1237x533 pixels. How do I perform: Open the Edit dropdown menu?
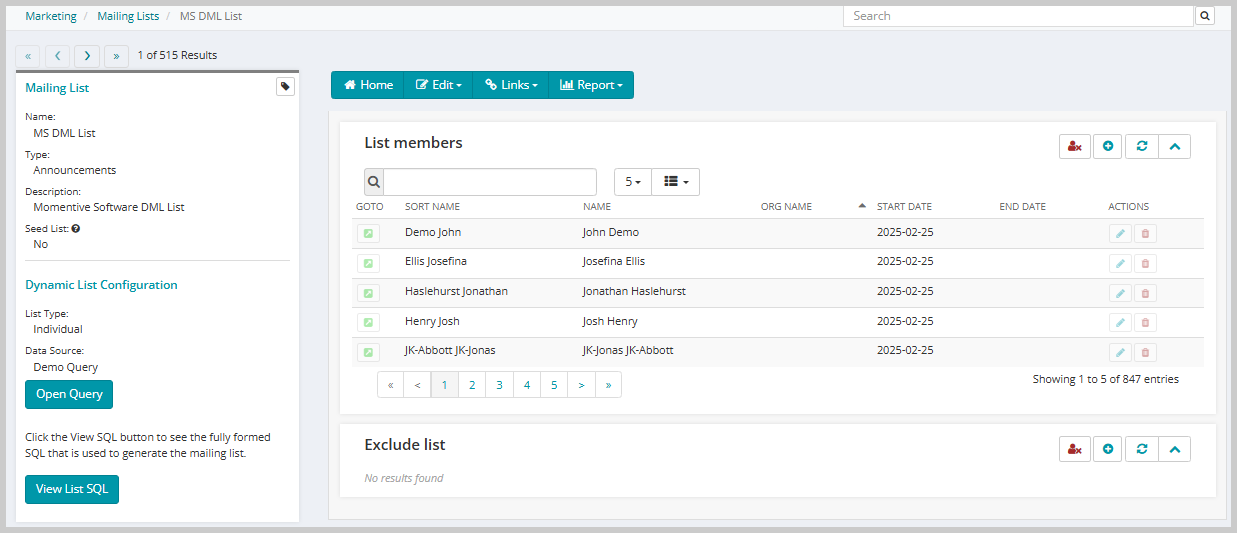[x=438, y=85]
